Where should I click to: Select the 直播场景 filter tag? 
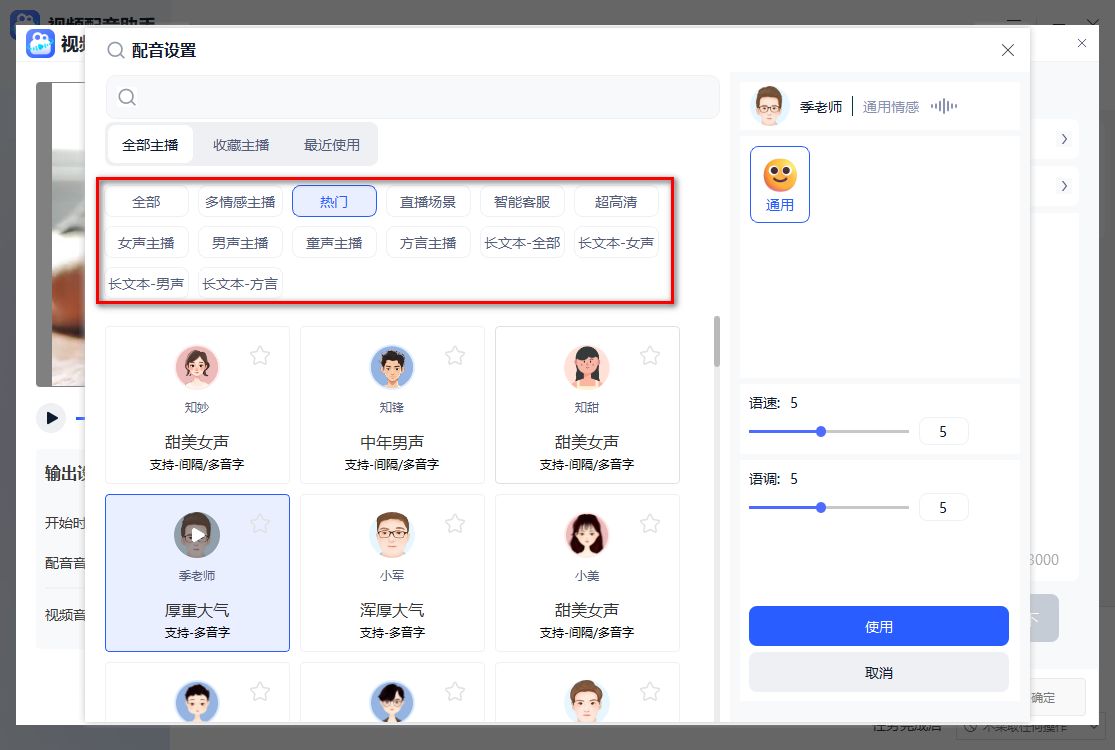[x=428, y=202]
